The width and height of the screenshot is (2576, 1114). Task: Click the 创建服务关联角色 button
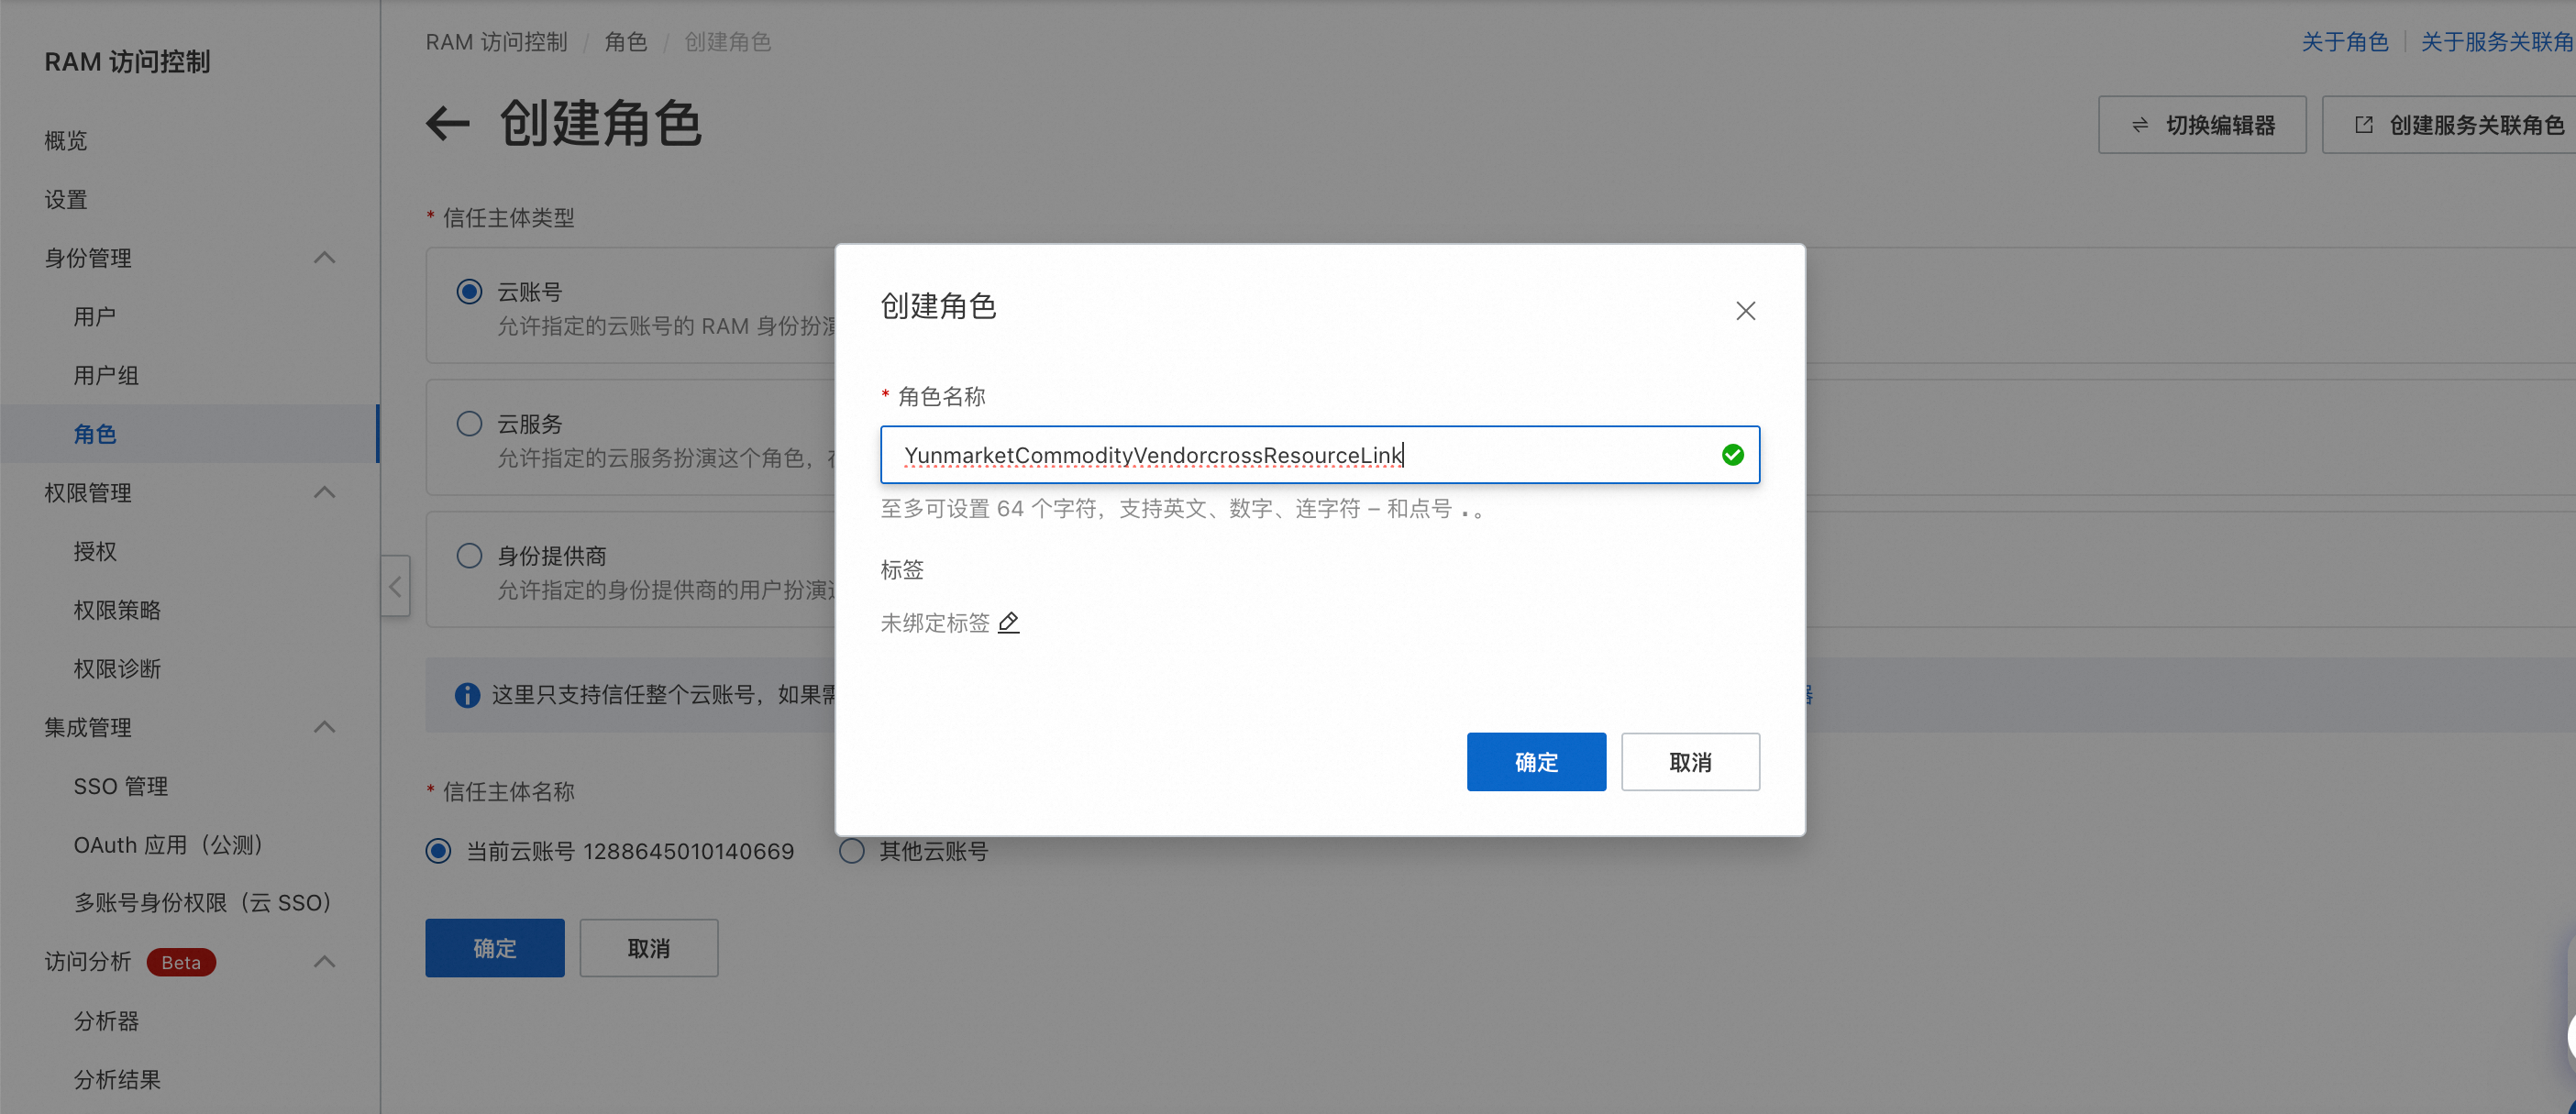2449,125
